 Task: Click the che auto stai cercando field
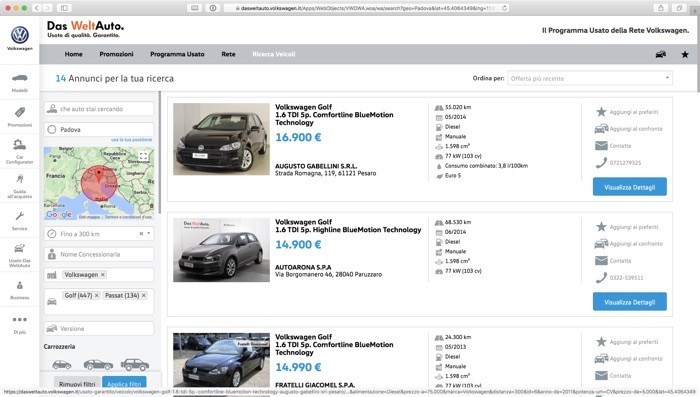coord(99,109)
